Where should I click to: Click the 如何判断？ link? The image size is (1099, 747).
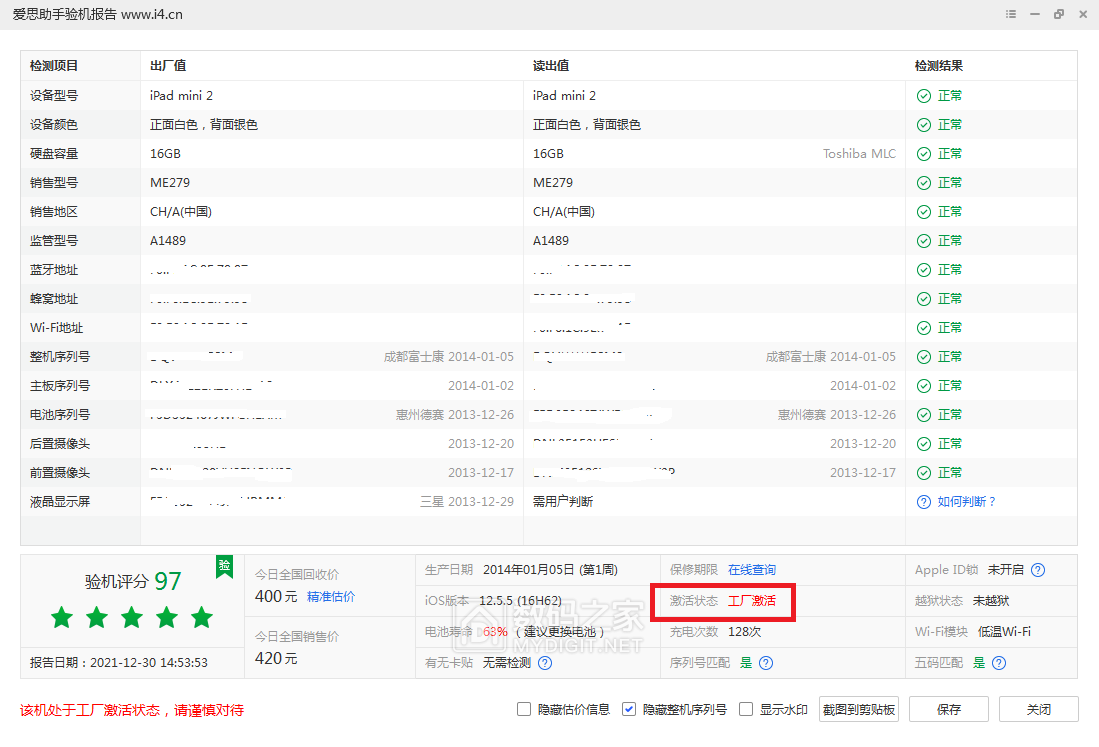[x=967, y=502]
